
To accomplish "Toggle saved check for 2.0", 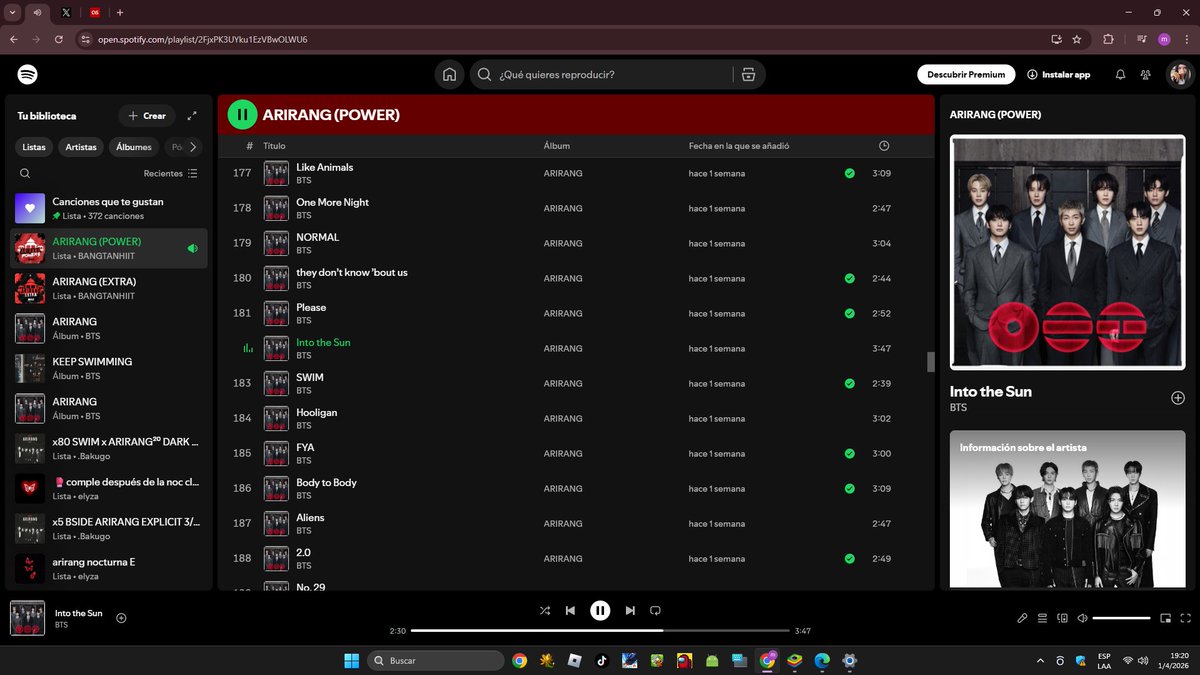I will pos(849,558).
